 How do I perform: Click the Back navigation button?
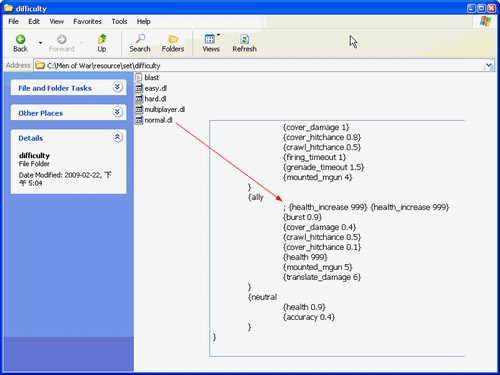tap(21, 43)
